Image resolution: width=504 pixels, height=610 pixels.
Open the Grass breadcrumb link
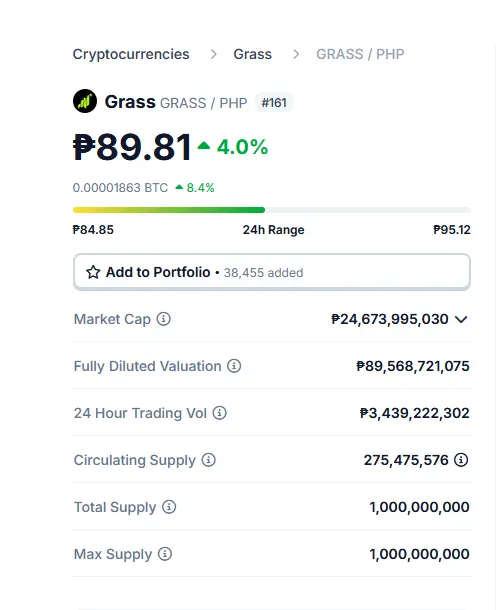click(x=252, y=54)
